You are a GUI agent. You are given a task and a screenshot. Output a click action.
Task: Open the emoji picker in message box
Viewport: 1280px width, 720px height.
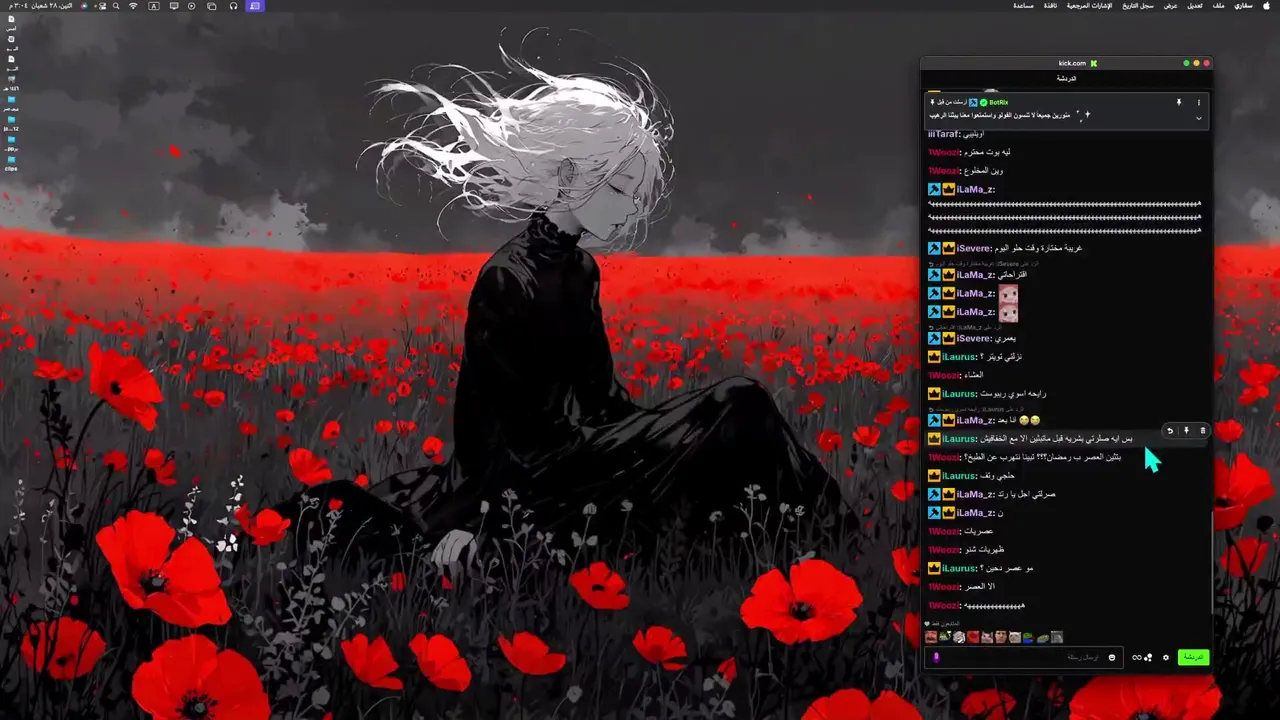pos(1111,657)
